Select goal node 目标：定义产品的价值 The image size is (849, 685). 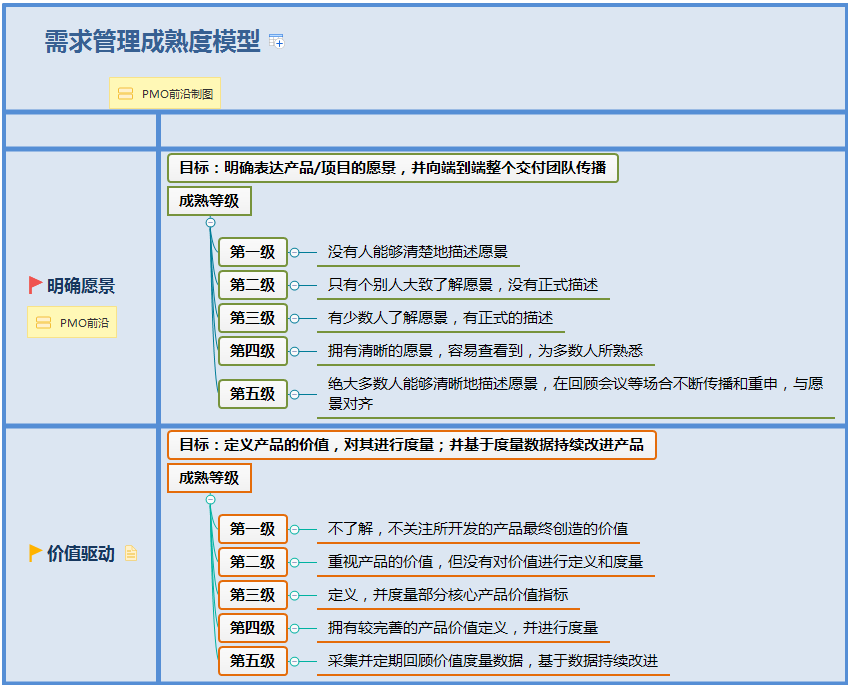[412, 445]
